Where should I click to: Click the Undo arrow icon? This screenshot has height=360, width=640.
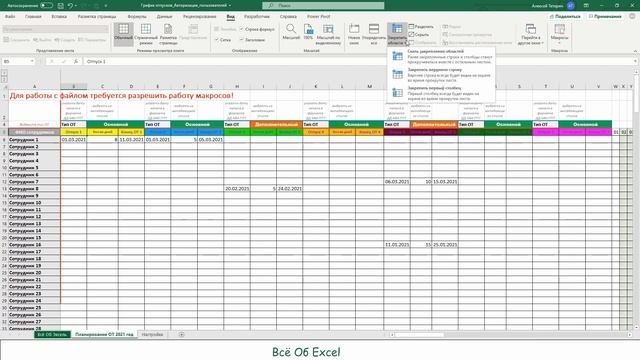click(x=70, y=6)
